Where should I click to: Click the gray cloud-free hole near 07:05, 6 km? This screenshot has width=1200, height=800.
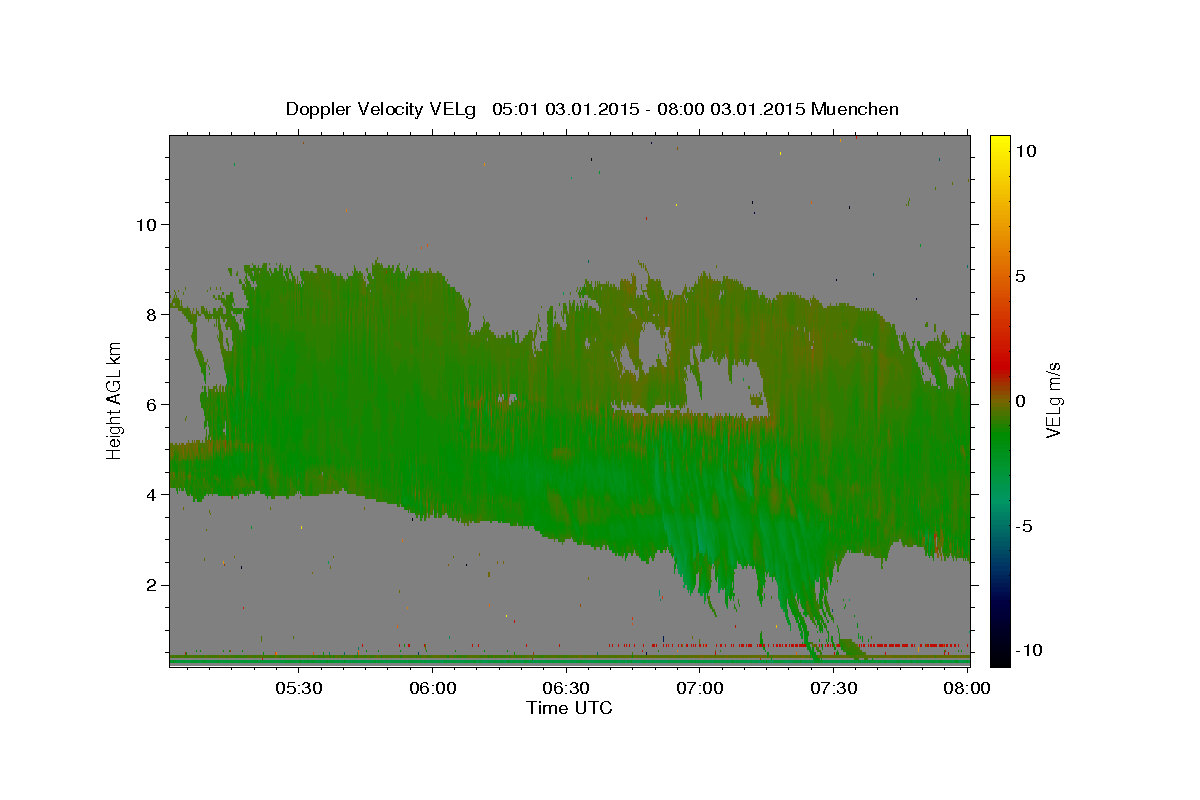pos(728,386)
